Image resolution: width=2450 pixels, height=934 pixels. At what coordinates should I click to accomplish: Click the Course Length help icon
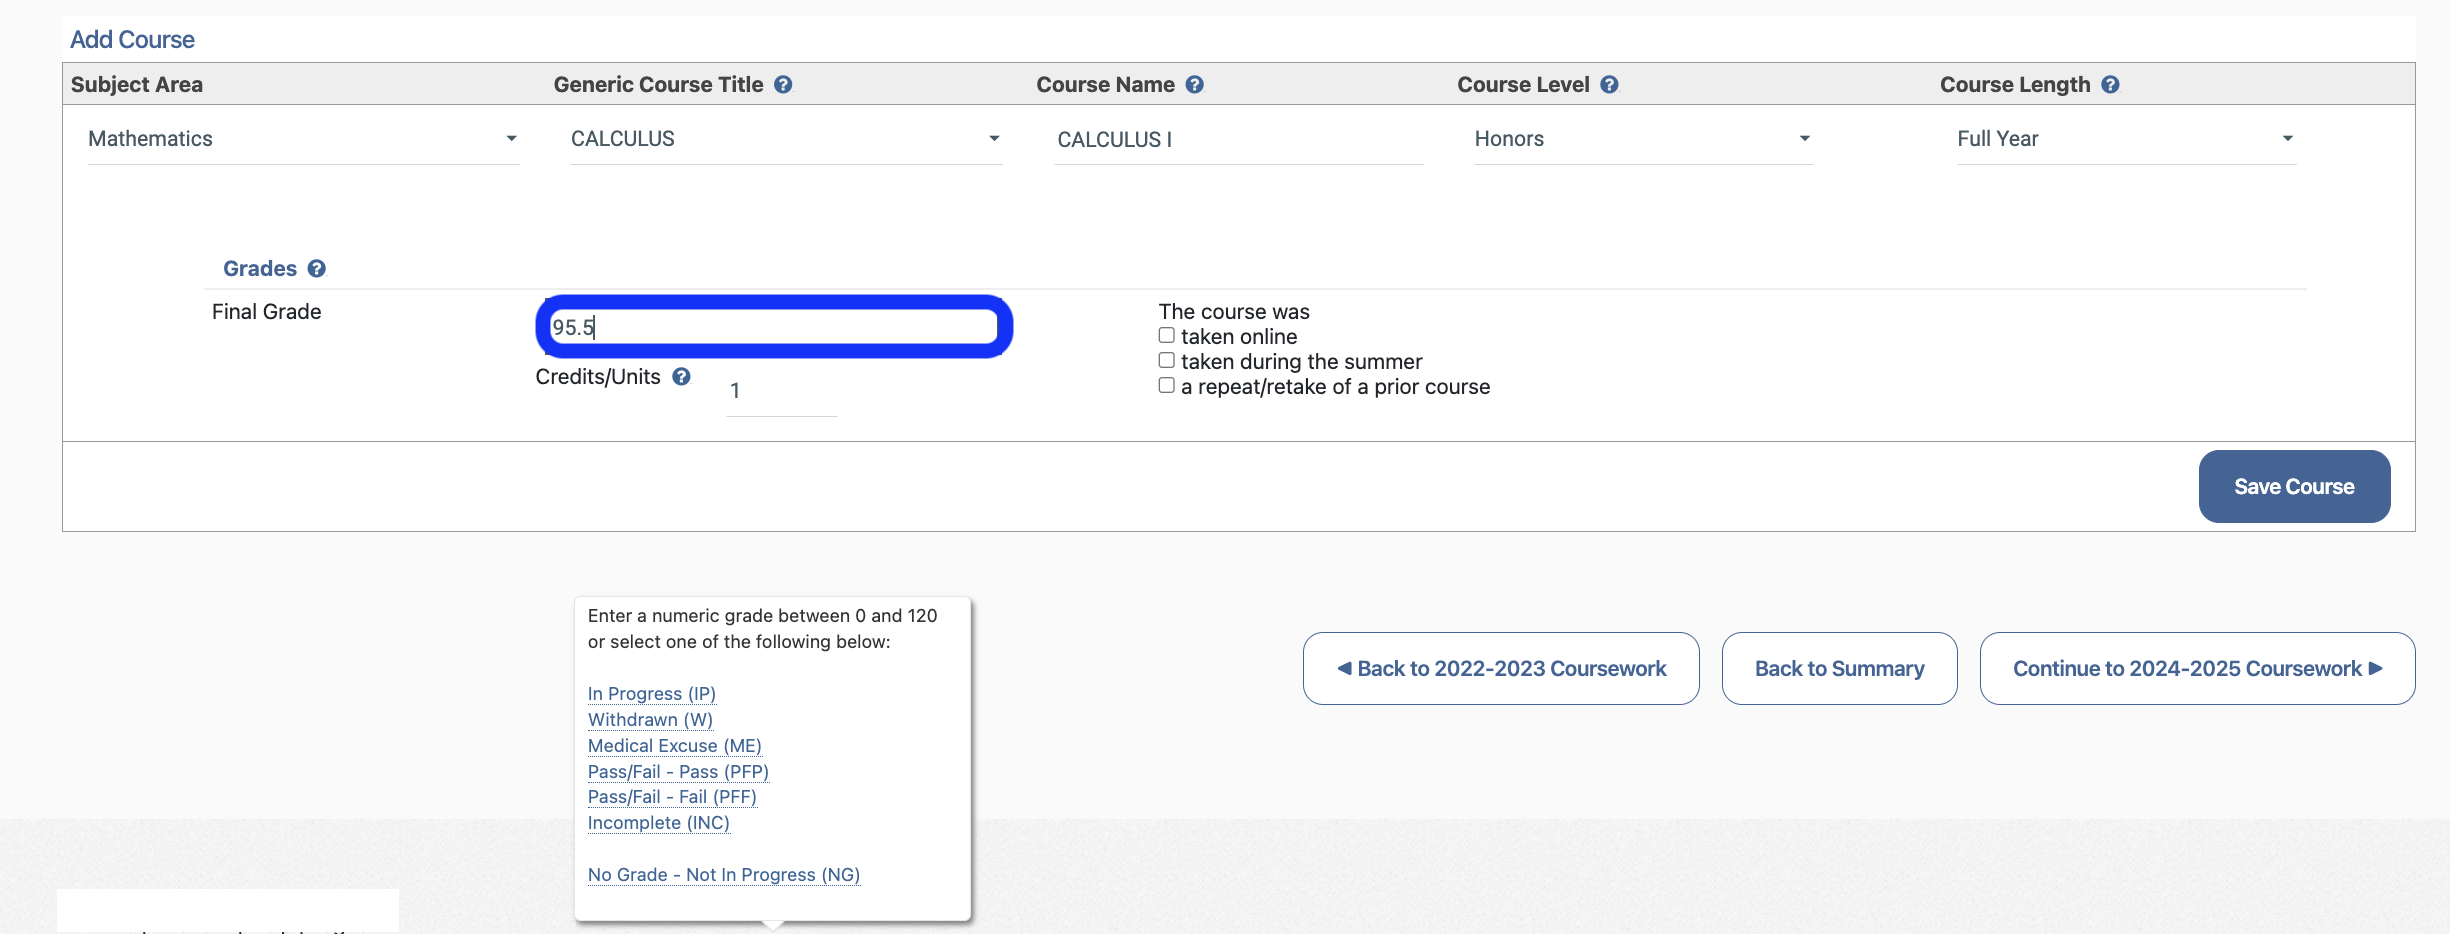pos(2110,85)
